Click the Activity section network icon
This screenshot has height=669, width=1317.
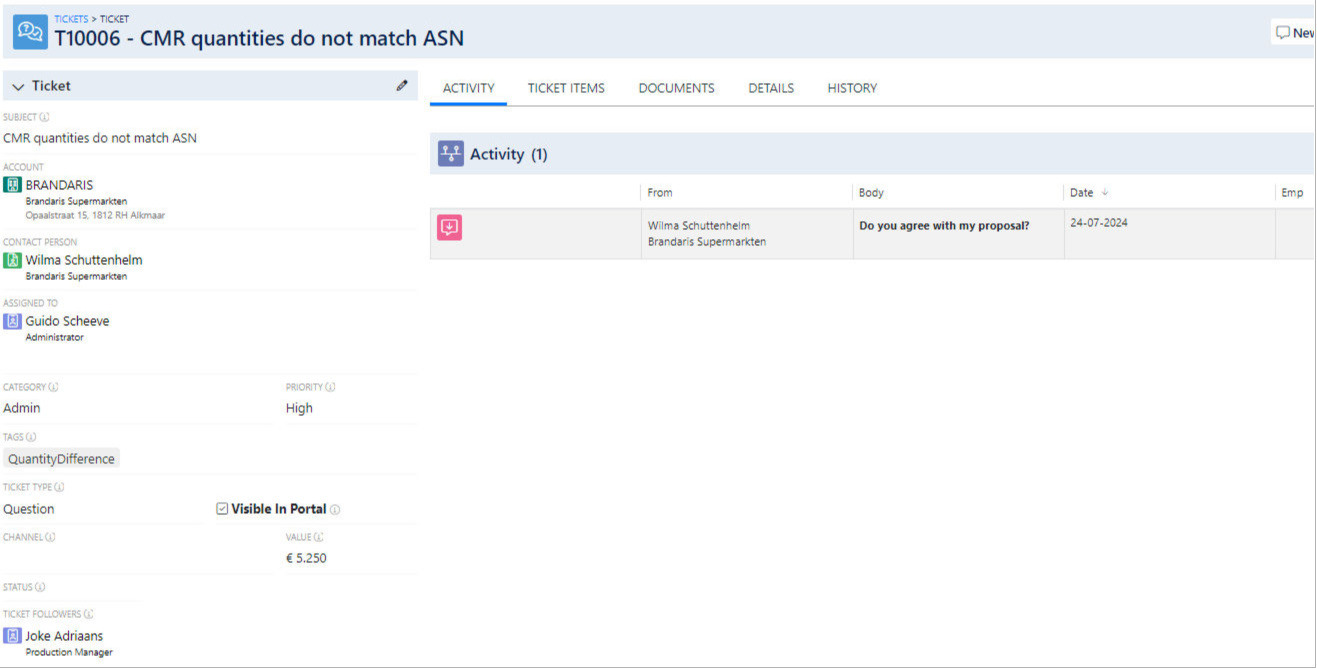click(450, 154)
